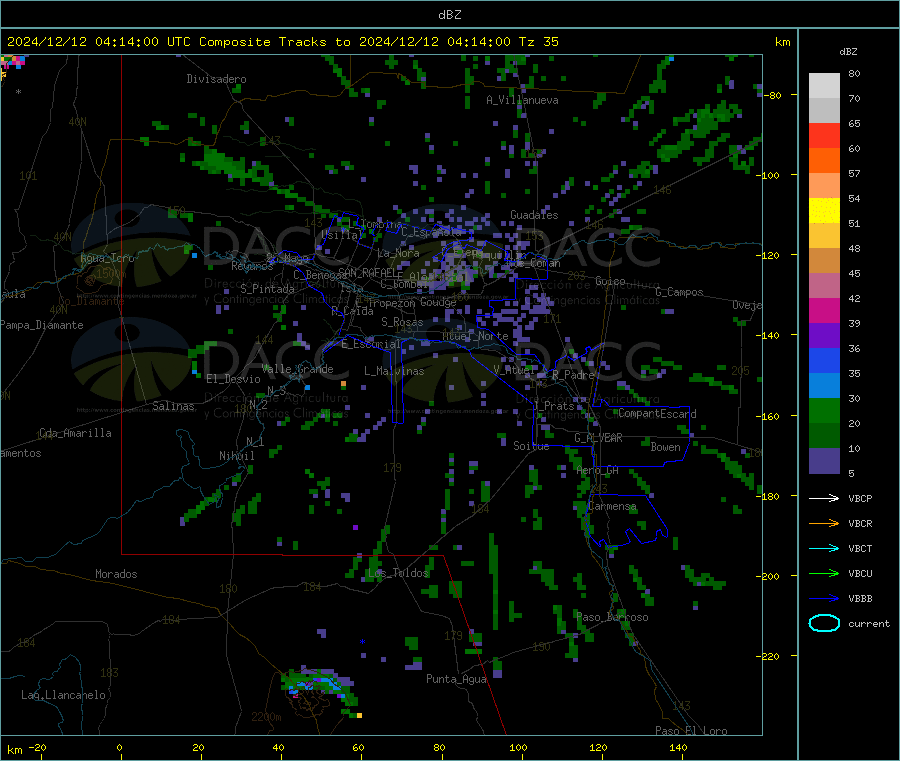
Task: Select the 35 dBZ blue color swatch
Action: coord(824,386)
